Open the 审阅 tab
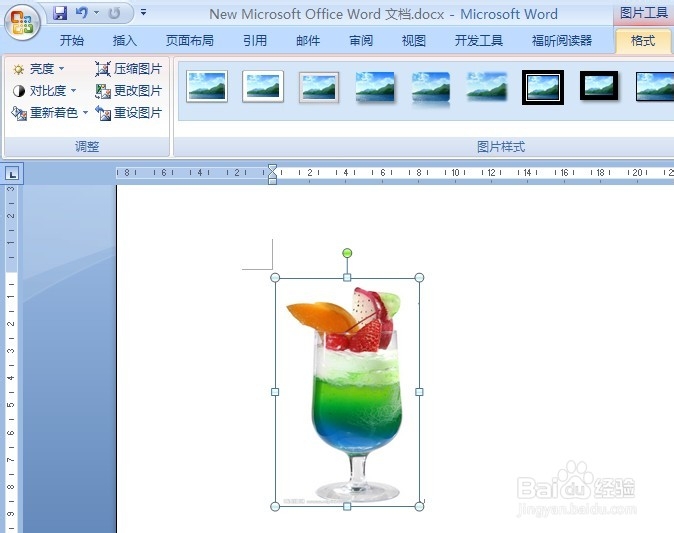Image resolution: width=674 pixels, height=533 pixels. click(x=361, y=40)
